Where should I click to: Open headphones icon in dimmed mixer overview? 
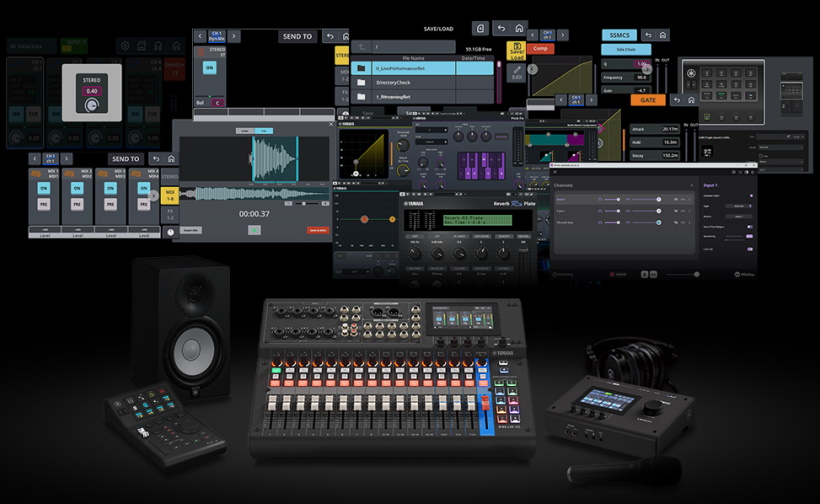coord(158,46)
